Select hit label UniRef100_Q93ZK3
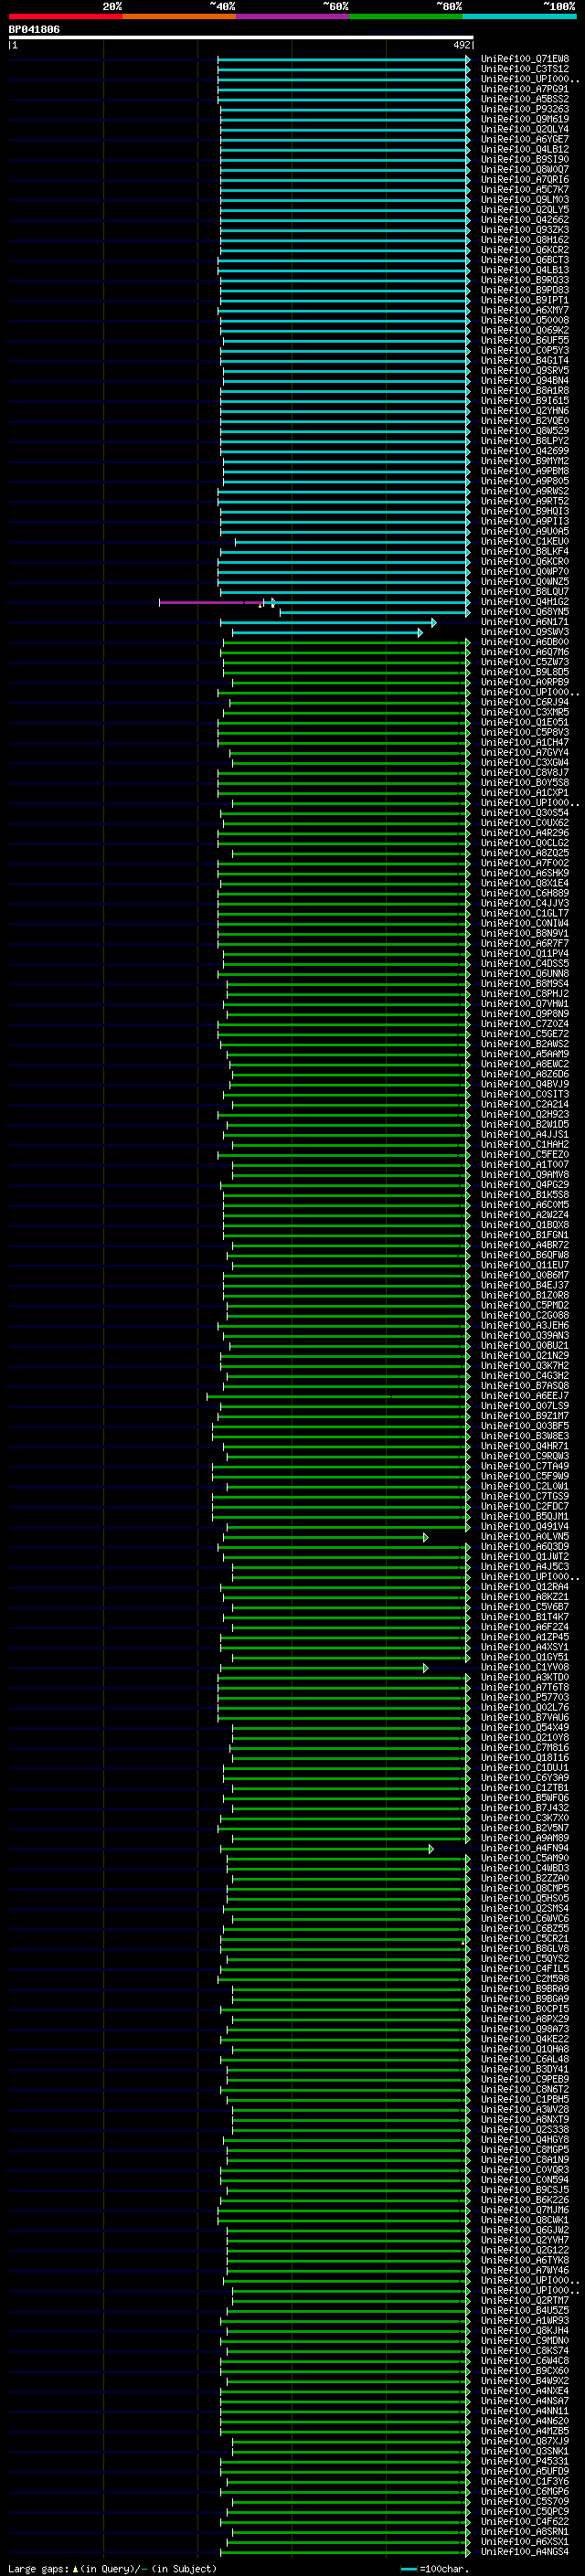This screenshot has width=585, height=2576. coord(525,230)
